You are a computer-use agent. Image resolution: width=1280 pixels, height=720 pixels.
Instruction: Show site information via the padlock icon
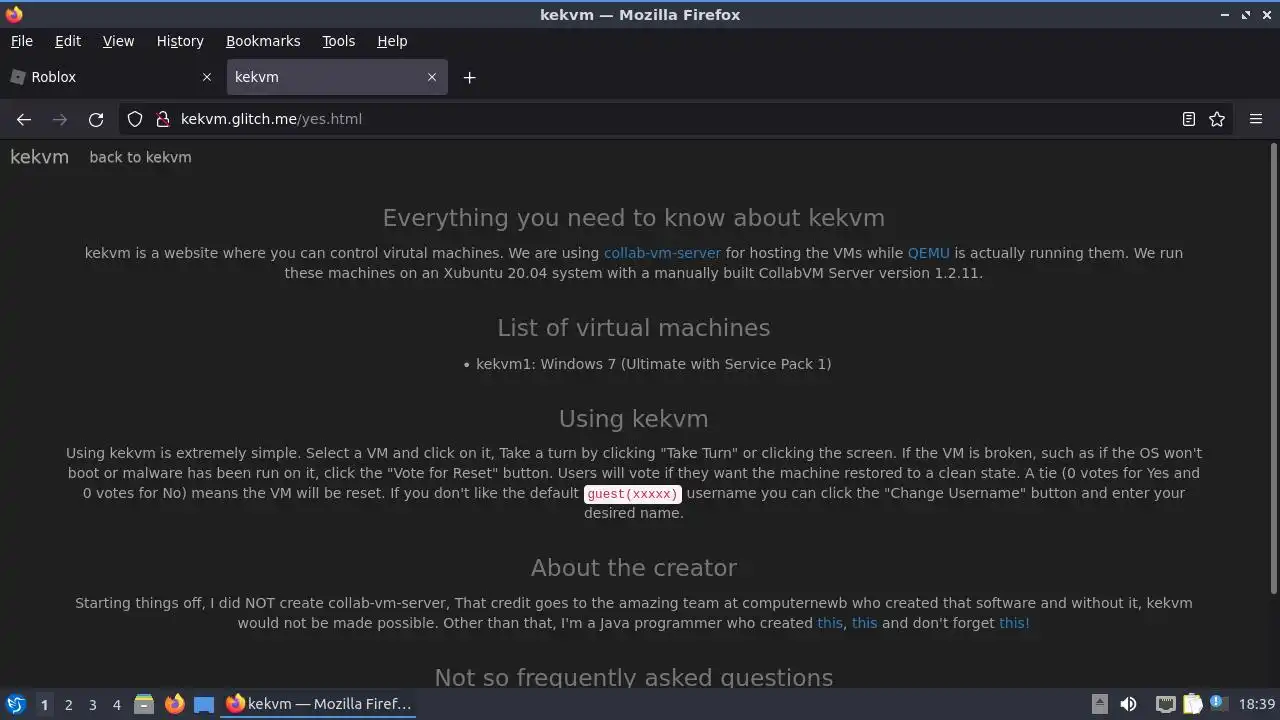tap(163, 119)
